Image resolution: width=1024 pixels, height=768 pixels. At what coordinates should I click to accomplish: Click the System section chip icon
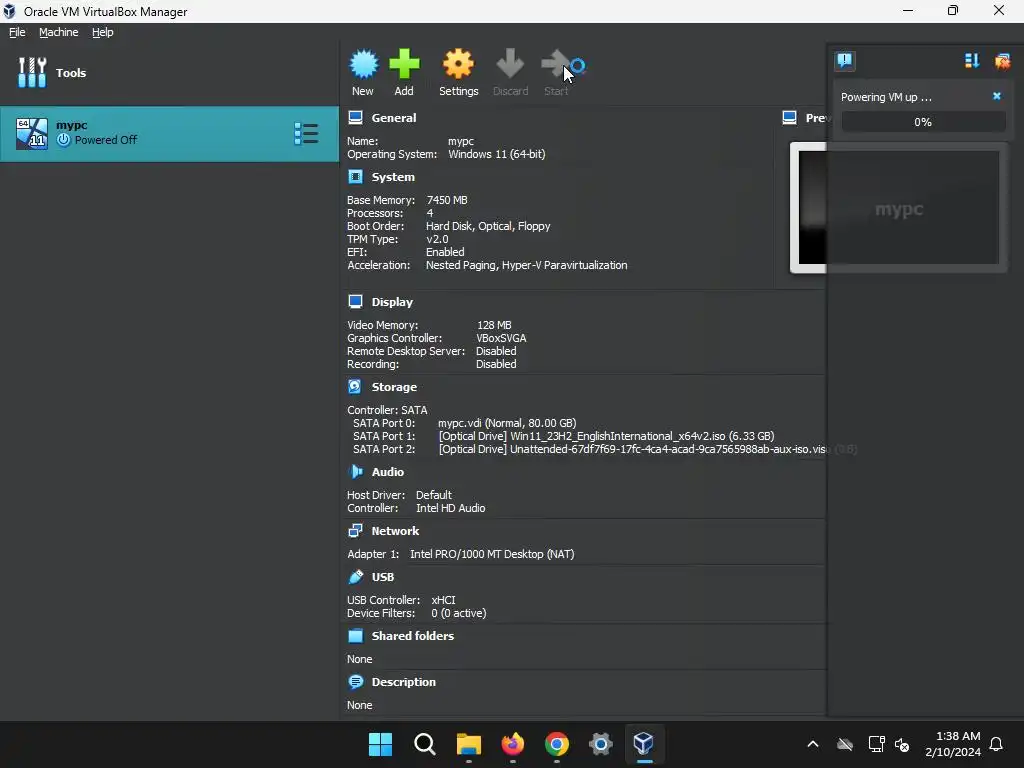(x=355, y=177)
